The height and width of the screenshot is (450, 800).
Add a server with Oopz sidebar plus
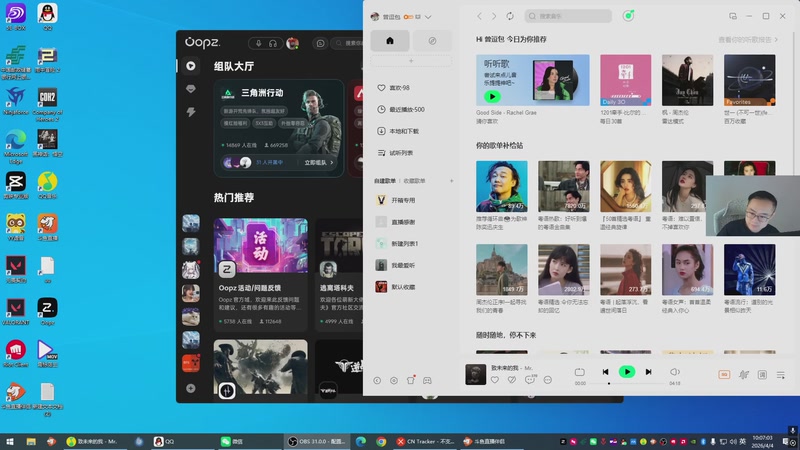[x=191, y=388]
